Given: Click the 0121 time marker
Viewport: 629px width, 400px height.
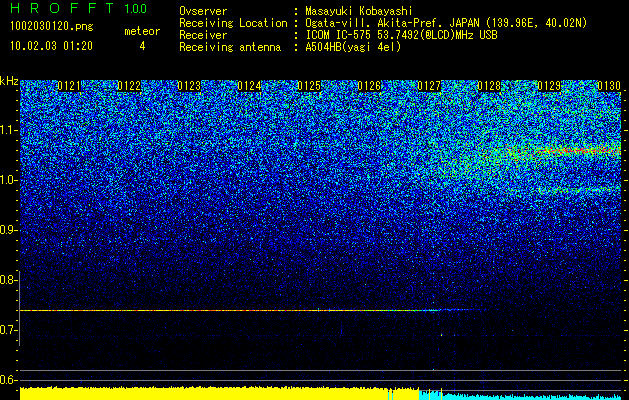Looking at the screenshot, I should coord(69,86).
